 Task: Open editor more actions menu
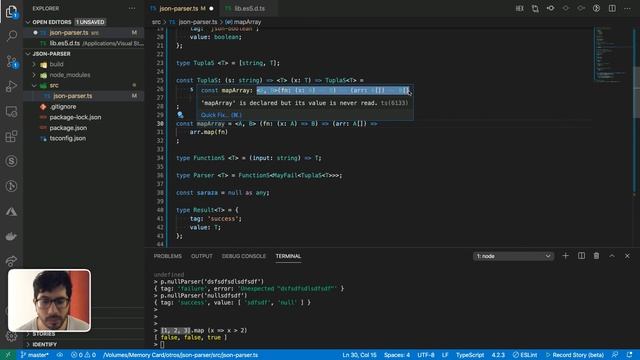pyautogui.click(x=627, y=8)
